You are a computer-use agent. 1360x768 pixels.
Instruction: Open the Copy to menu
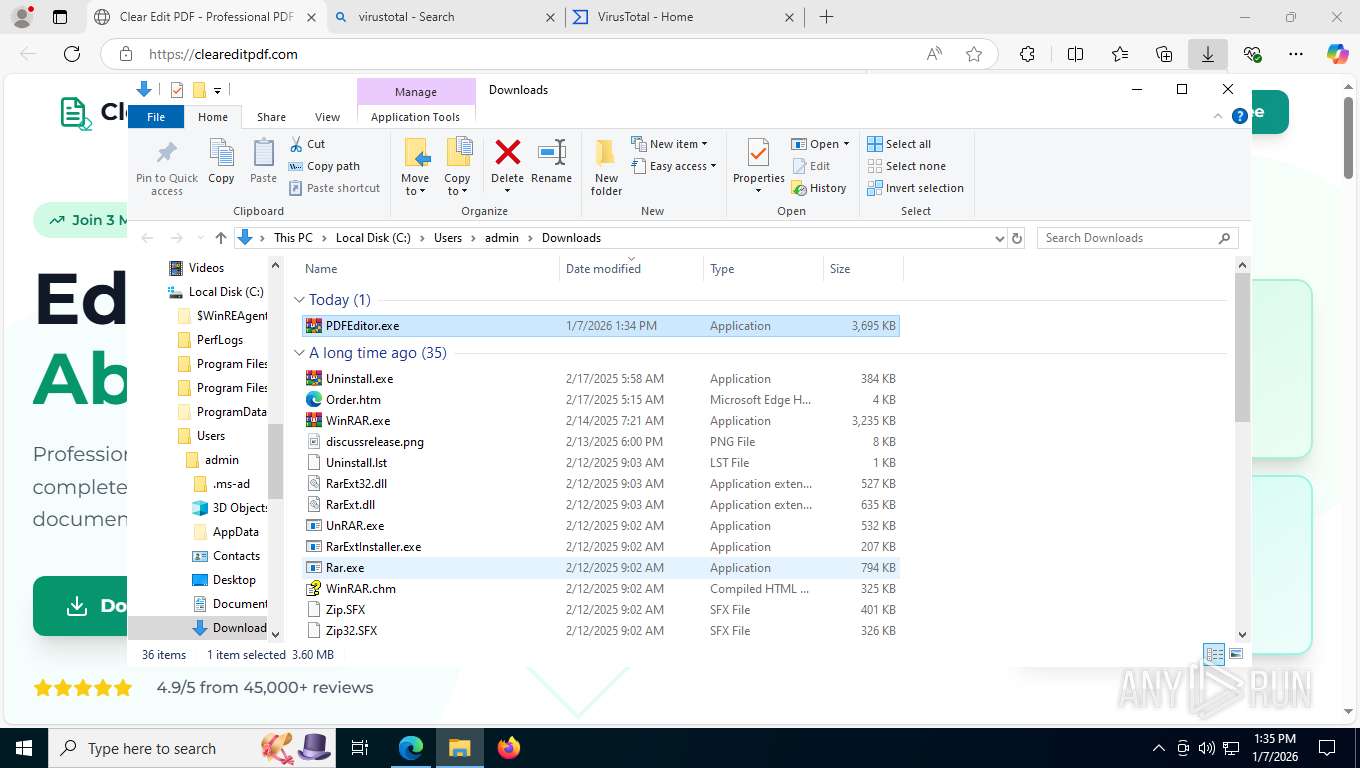(x=457, y=167)
